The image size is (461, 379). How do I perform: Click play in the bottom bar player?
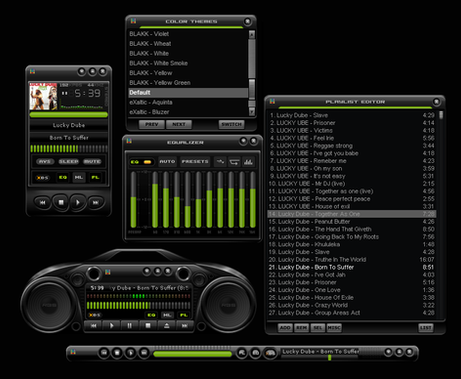(131, 352)
